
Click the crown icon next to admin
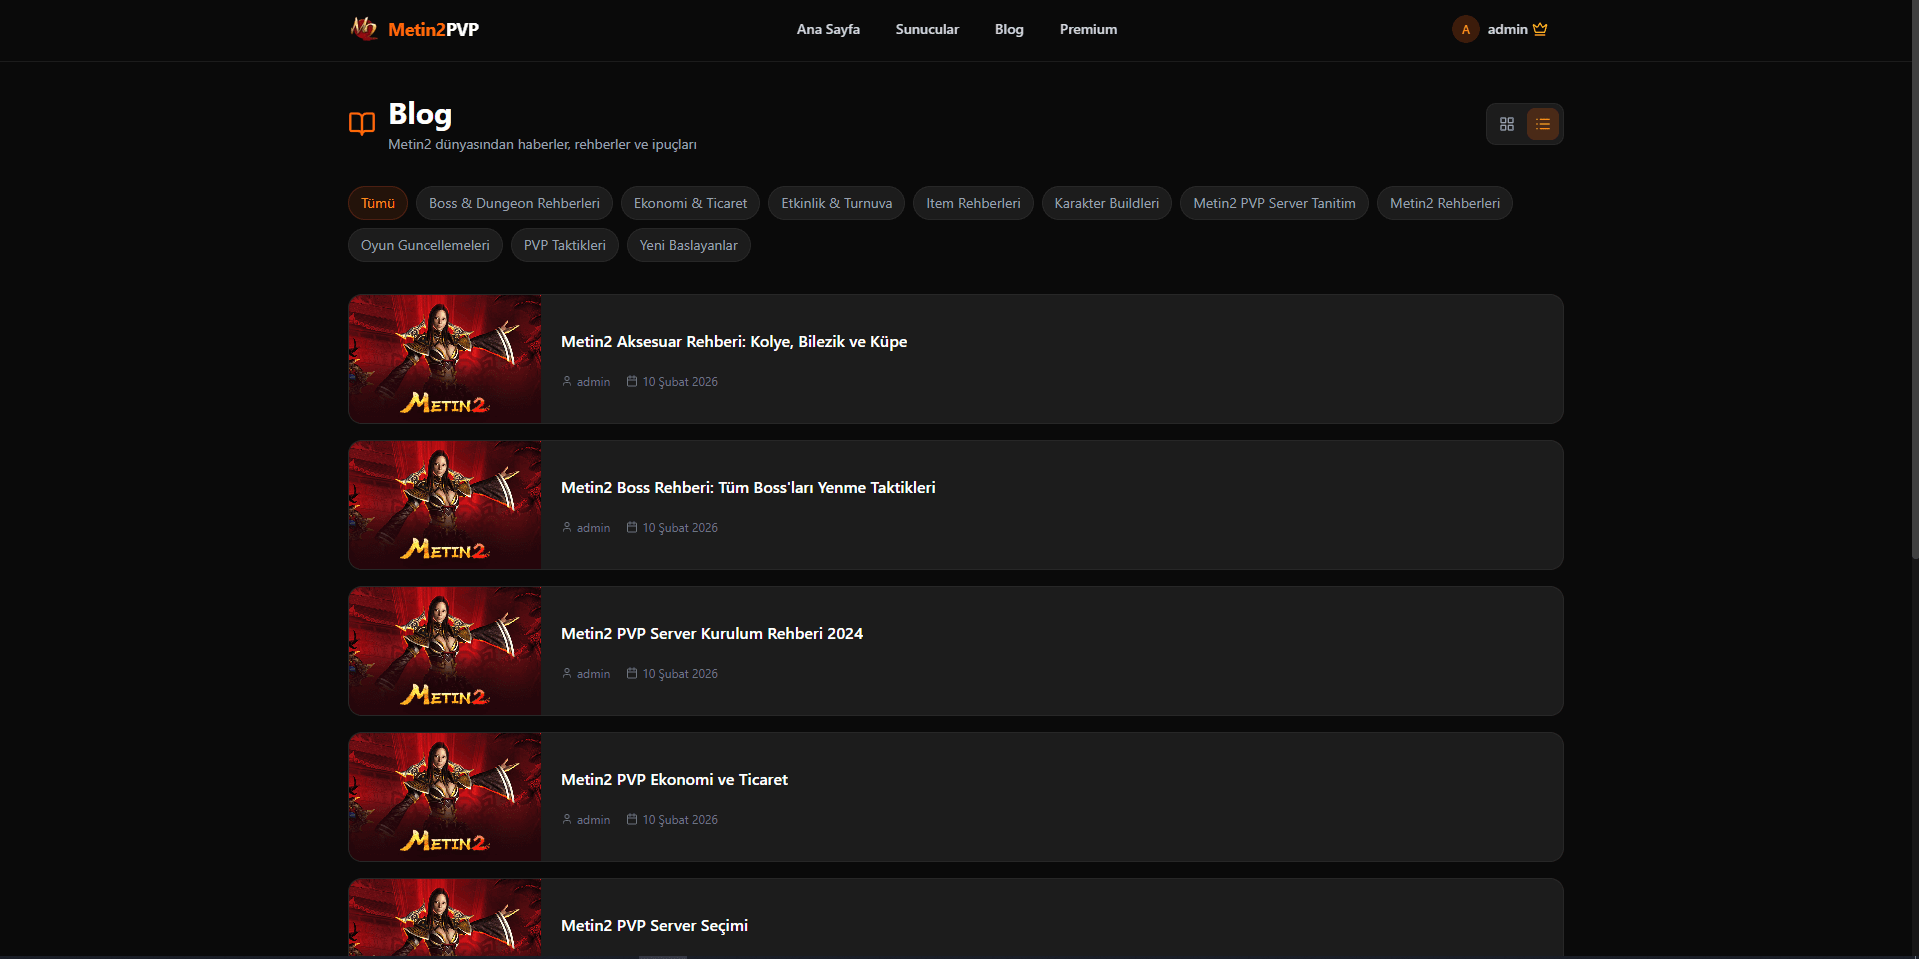click(x=1540, y=29)
